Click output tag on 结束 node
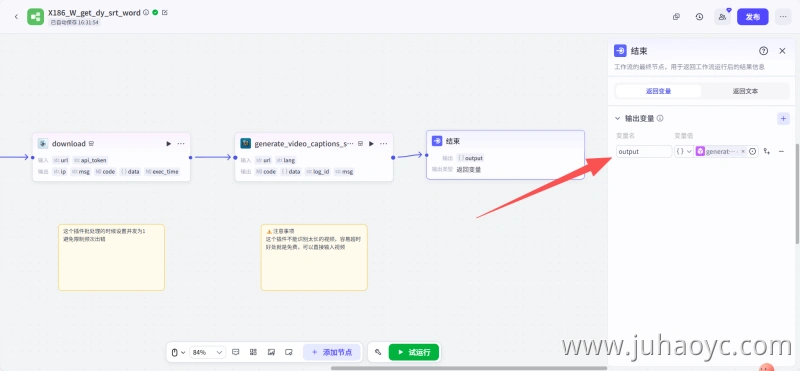 470,158
